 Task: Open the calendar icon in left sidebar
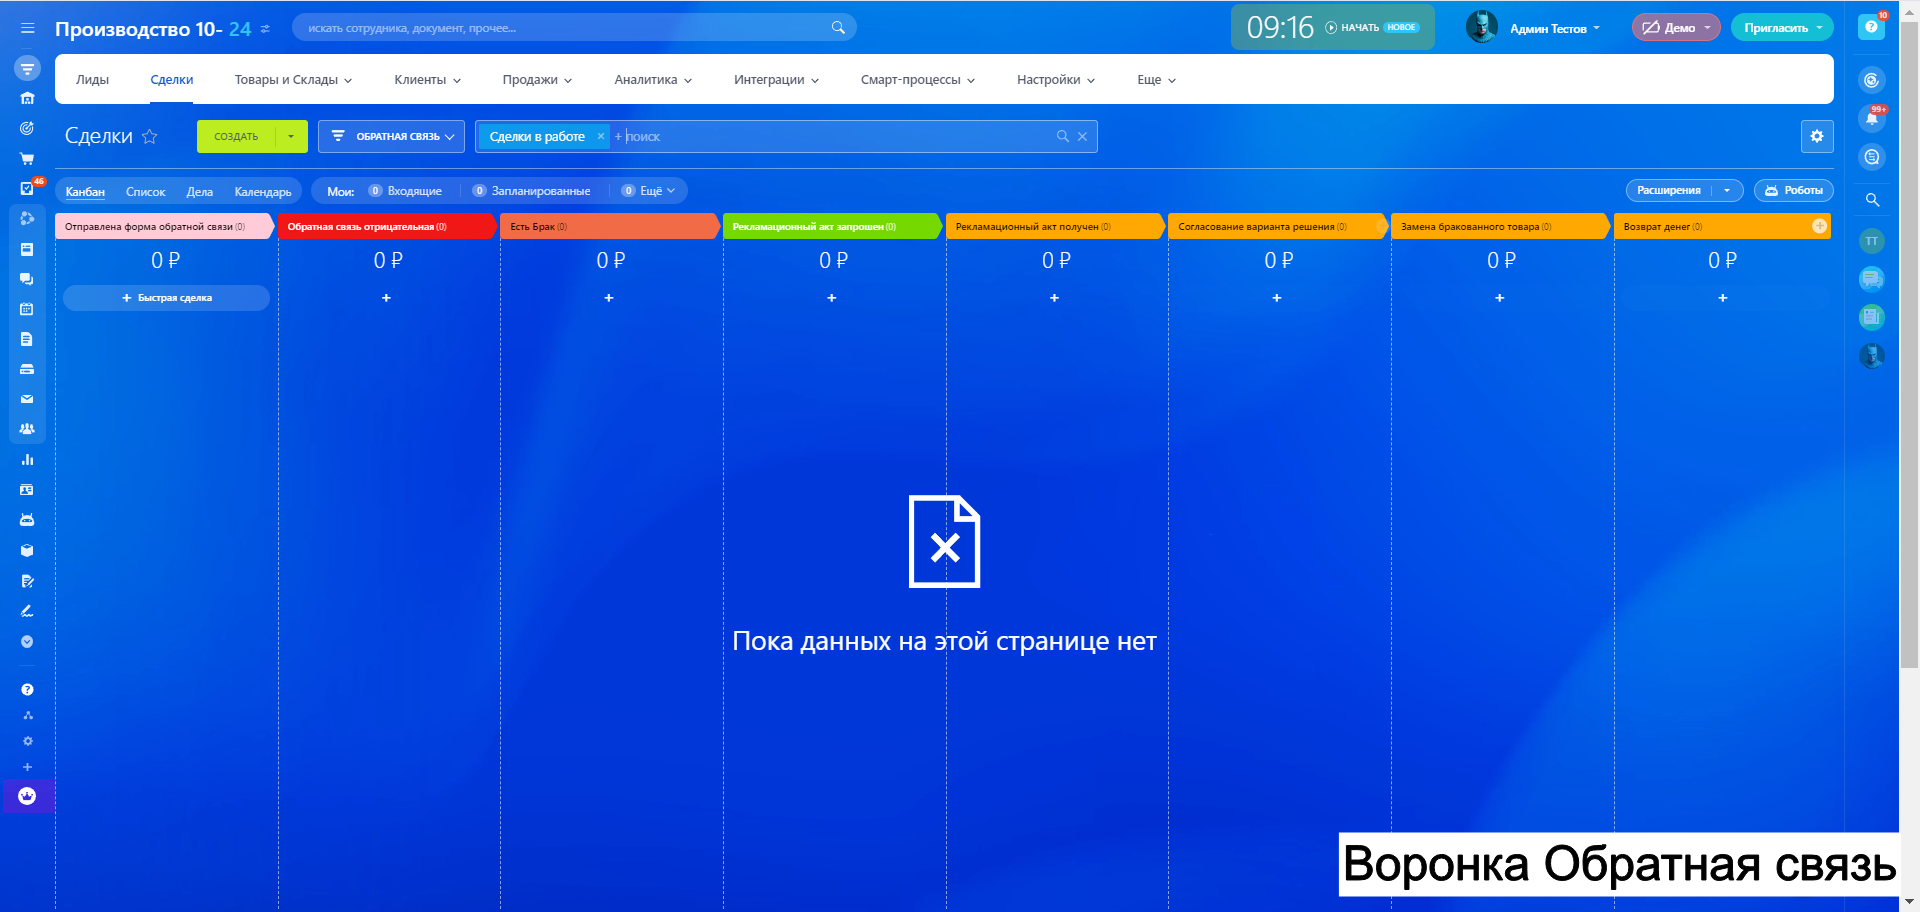point(27,309)
